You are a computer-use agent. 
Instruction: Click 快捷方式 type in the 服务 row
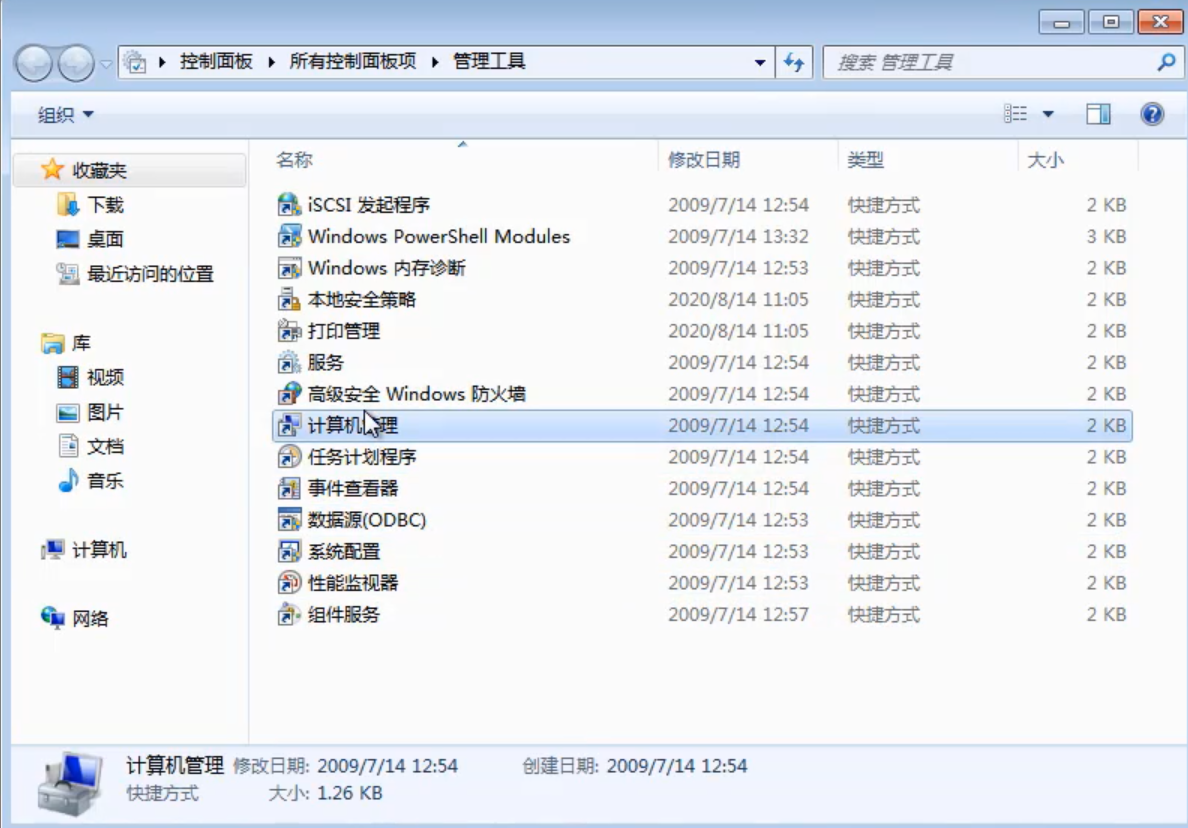point(883,363)
